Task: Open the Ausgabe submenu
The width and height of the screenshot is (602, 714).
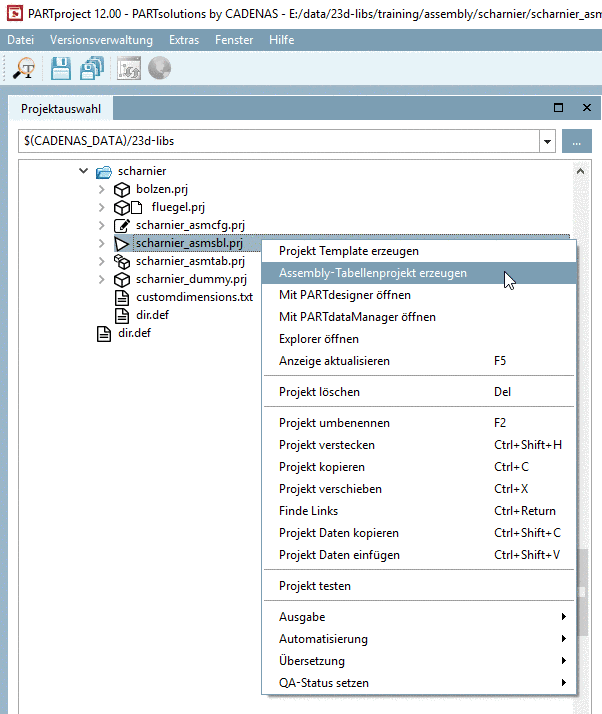Action: [x=419, y=617]
